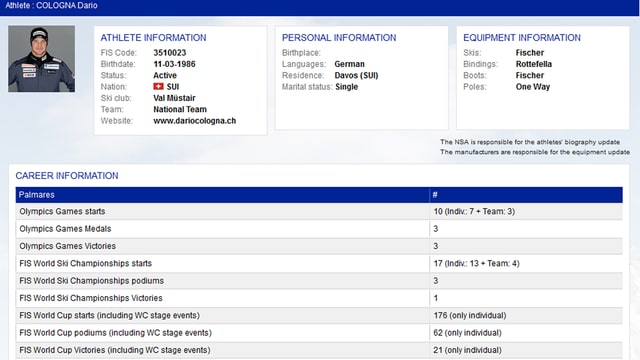Click the manufacturers equipment update note

click(x=535, y=152)
